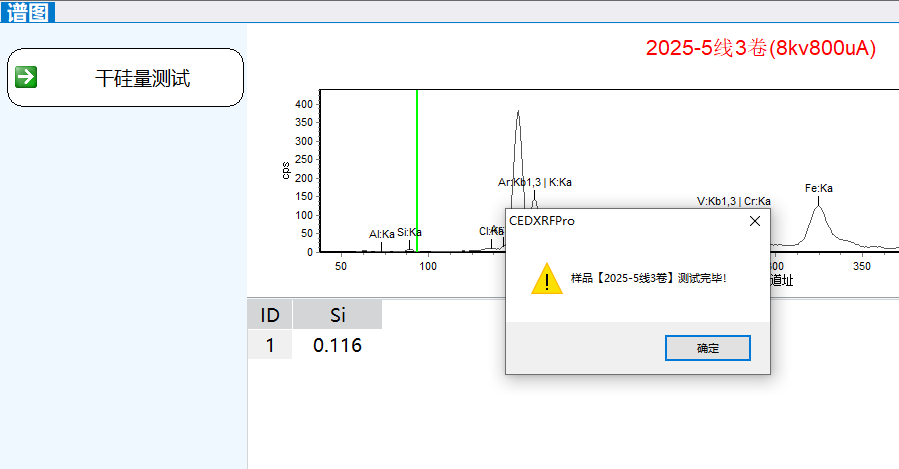This screenshot has height=469, width=899.
Task: Click the cps axis label on chart
Action: click(x=286, y=170)
